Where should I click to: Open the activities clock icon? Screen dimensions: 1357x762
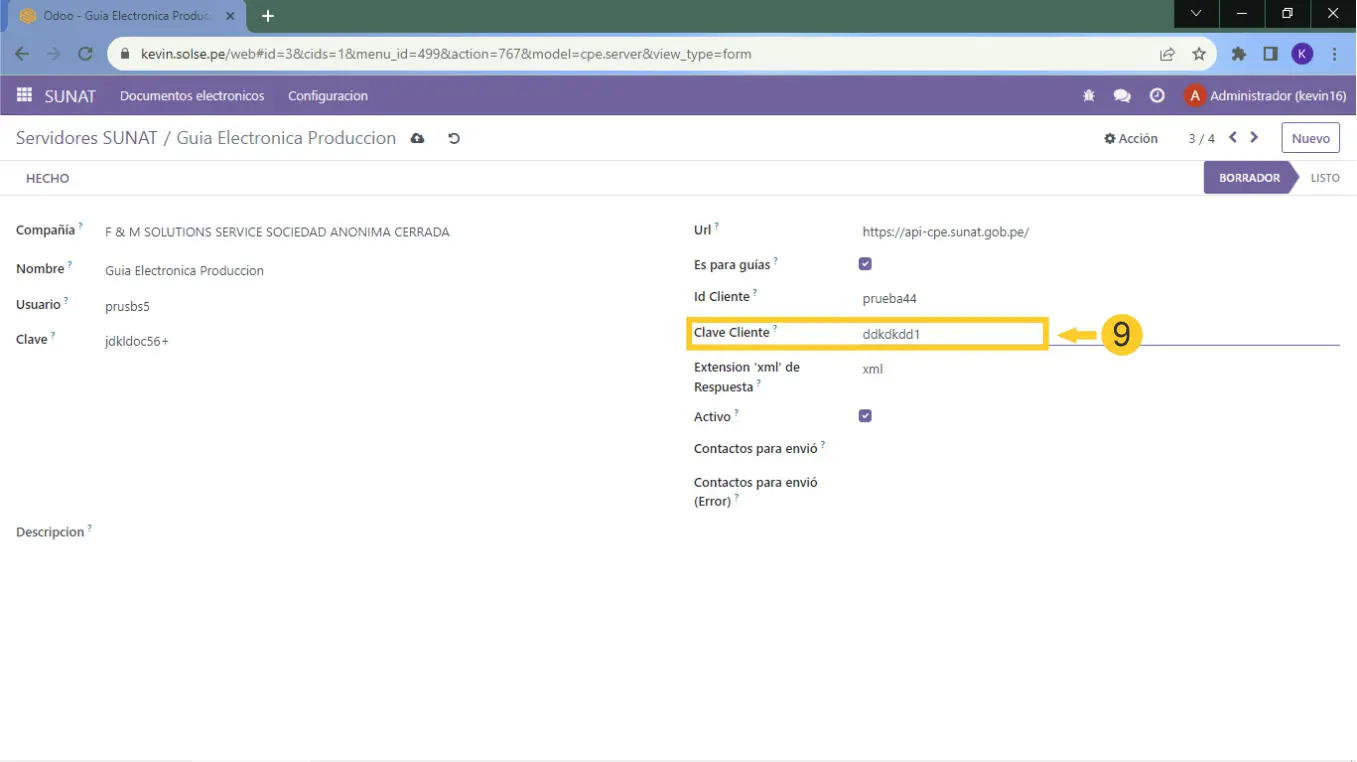[1157, 96]
